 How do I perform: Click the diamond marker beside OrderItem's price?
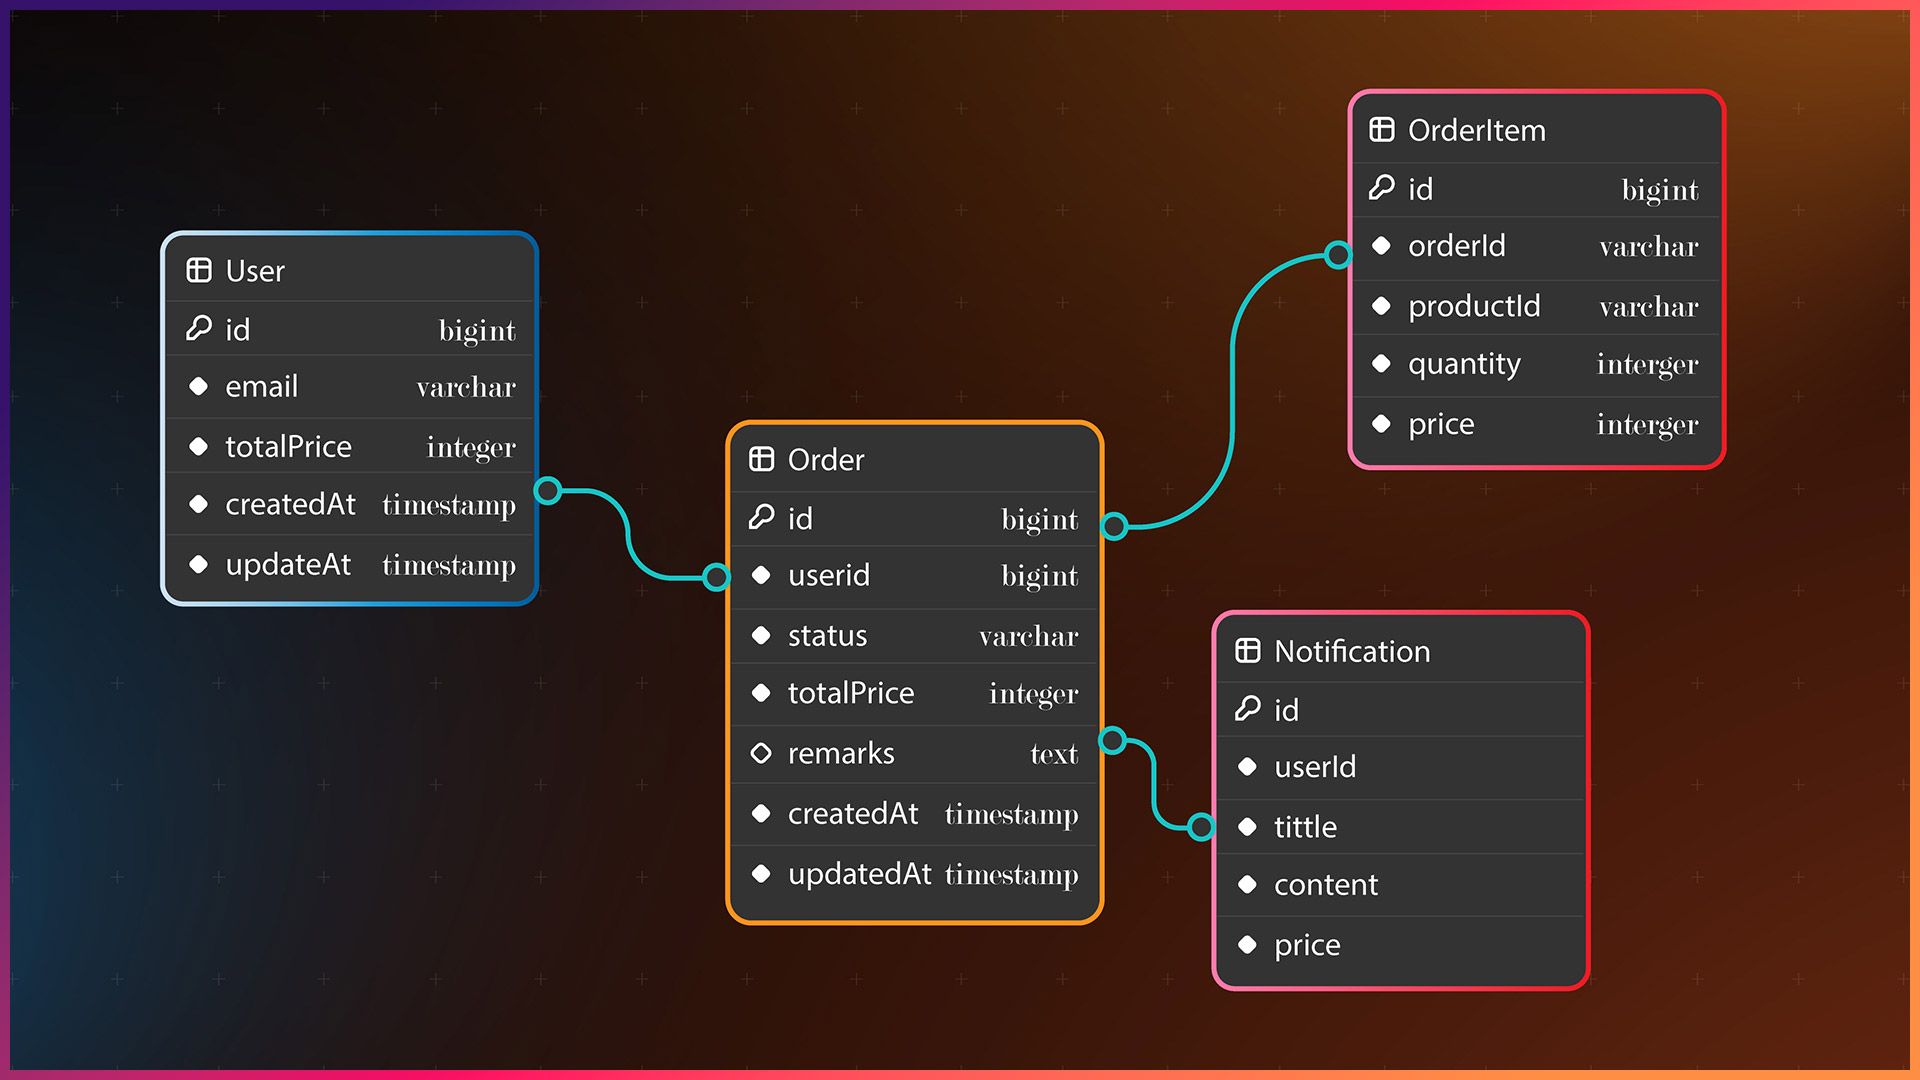click(1381, 424)
